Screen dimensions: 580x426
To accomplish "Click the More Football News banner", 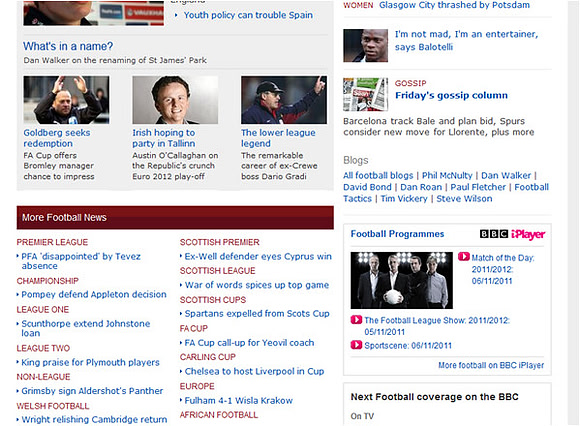I will pyautogui.click(x=175, y=217).
